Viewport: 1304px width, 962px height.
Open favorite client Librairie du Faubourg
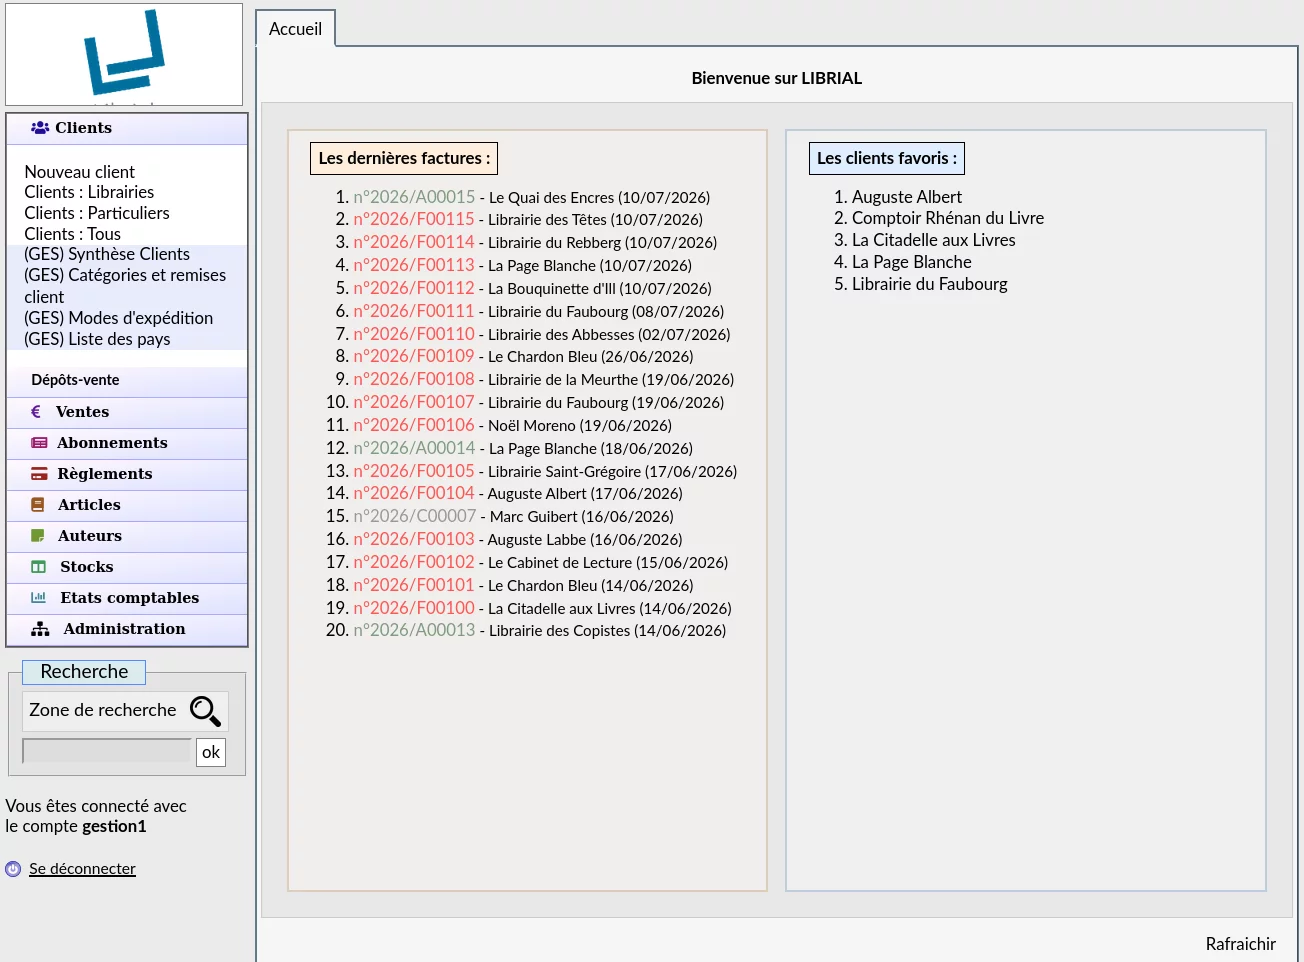pyautogui.click(x=930, y=284)
